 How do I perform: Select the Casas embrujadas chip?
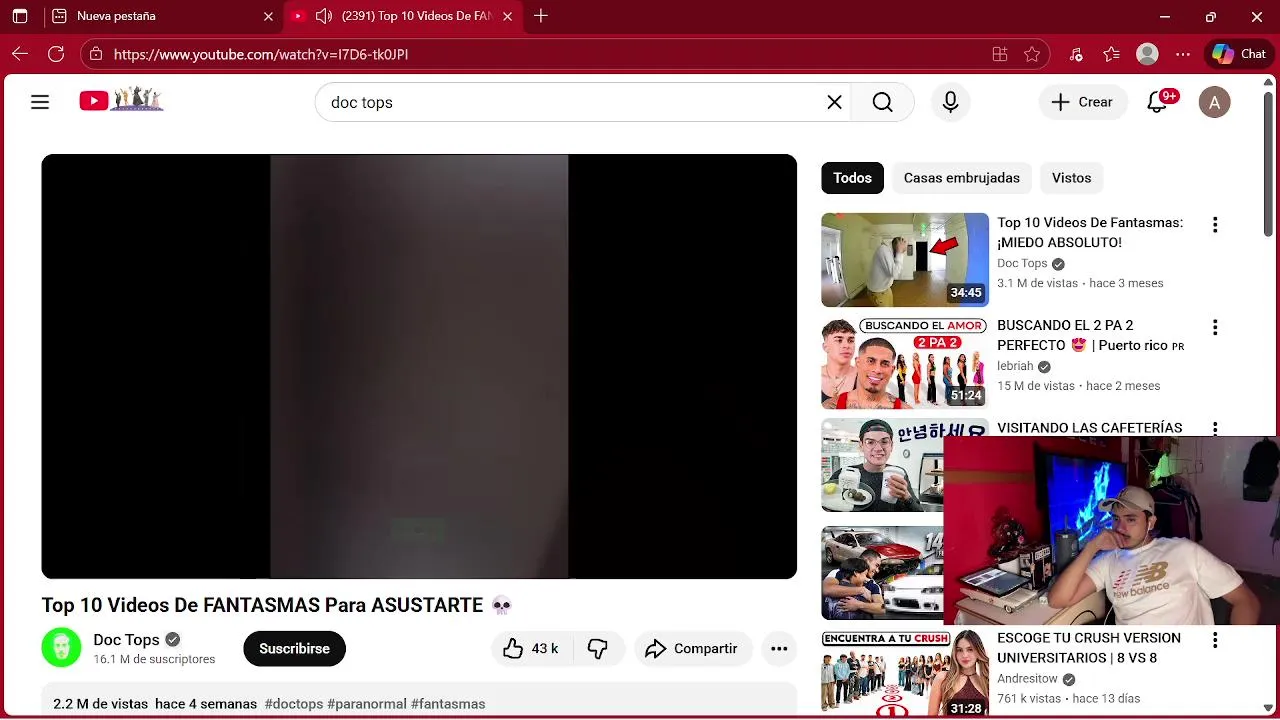(x=962, y=178)
